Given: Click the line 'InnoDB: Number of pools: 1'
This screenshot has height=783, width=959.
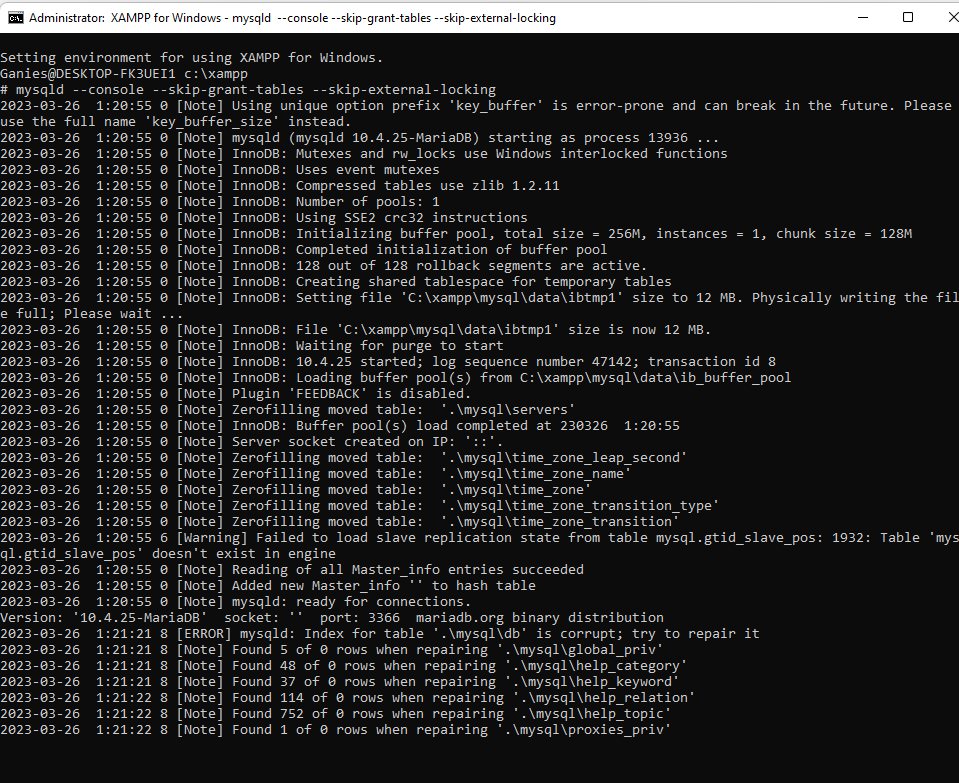Looking at the screenshot, I should 220,201.
